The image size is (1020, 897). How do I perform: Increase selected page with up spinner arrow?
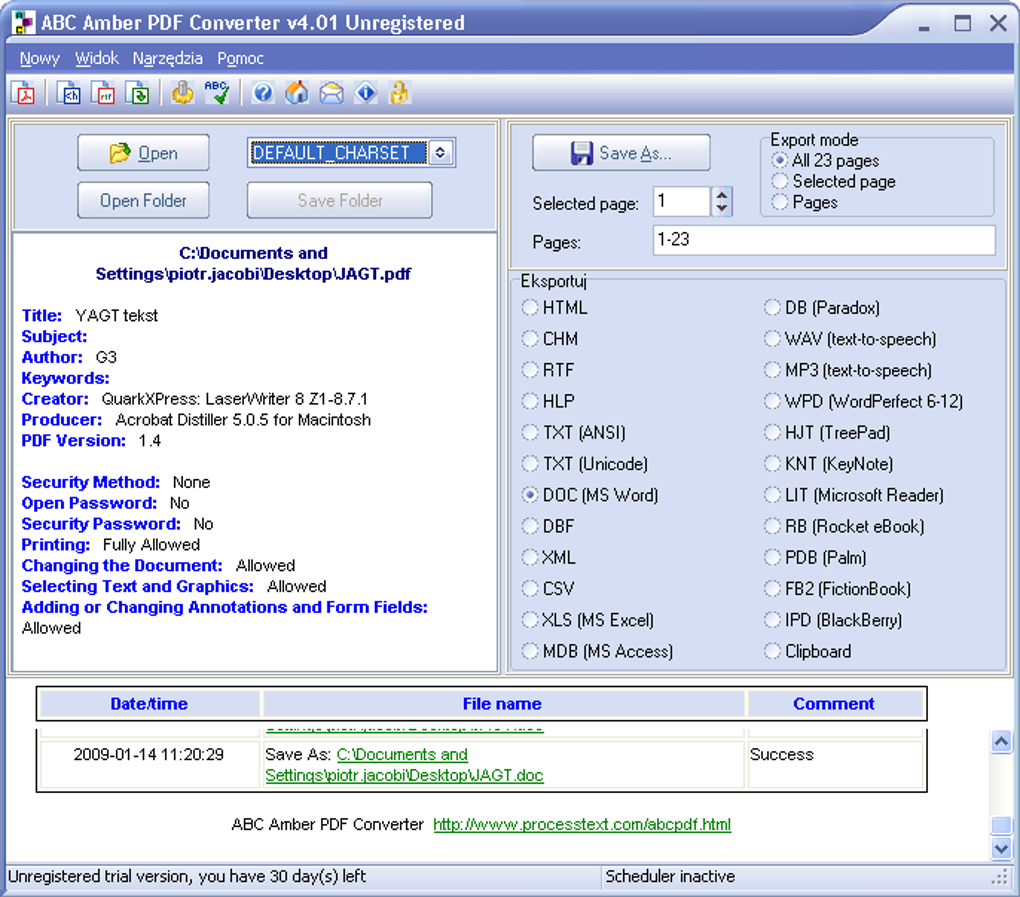coord(721,194)
